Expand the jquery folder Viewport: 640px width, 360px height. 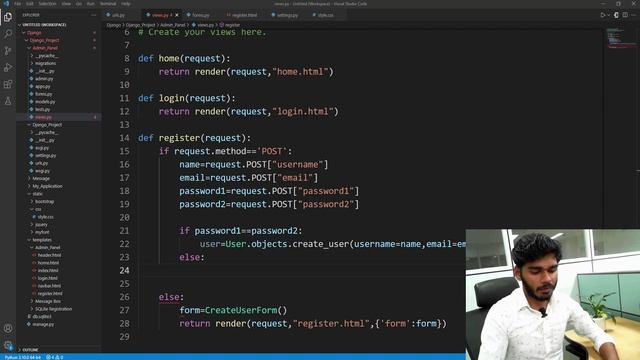click(x=41, y=224)
